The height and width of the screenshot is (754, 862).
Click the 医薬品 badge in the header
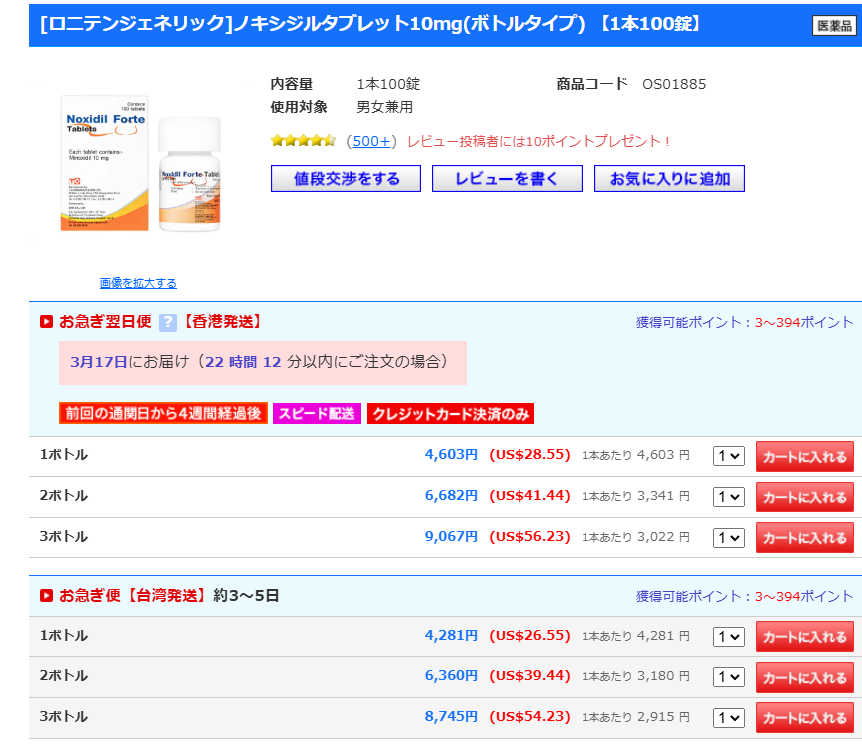(x=833, y=26)
